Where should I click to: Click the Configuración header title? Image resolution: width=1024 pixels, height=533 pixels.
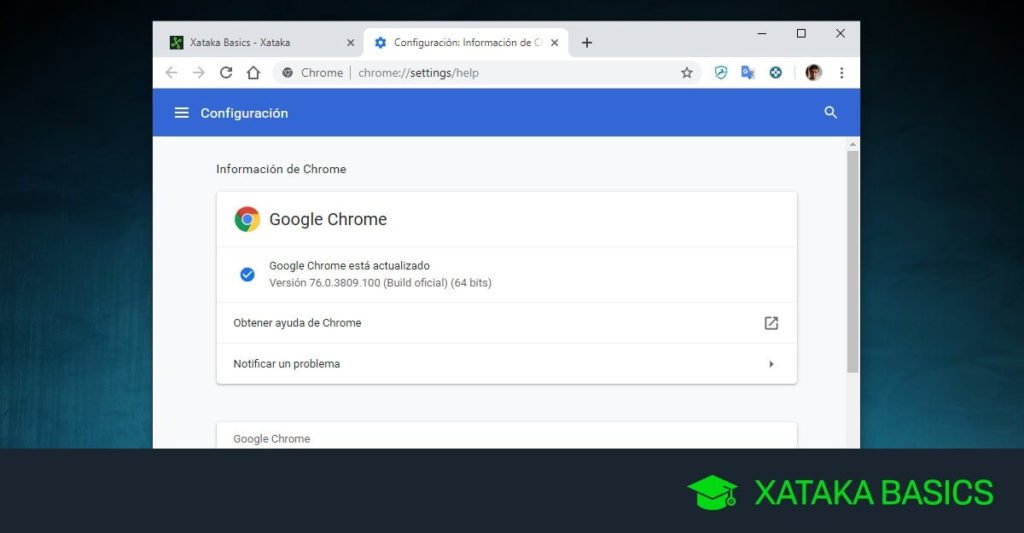[x=244, y=113]
